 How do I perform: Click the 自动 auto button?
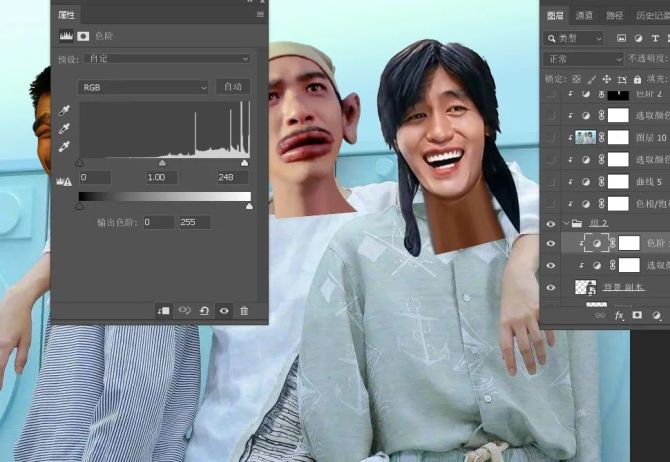[x=233, y=87]
